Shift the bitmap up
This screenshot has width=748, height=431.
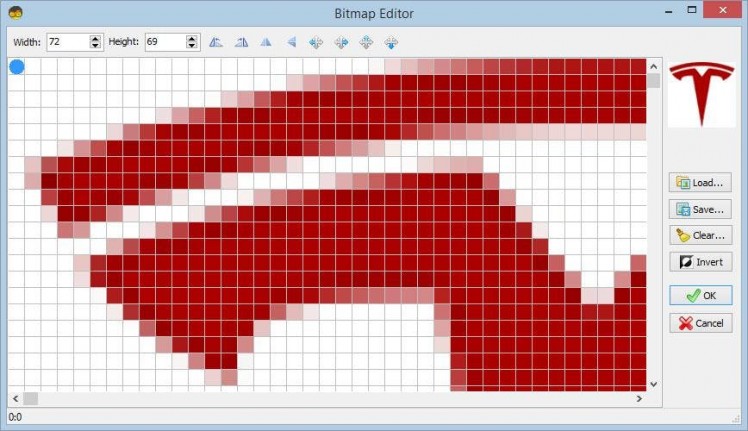coord(366,42)
